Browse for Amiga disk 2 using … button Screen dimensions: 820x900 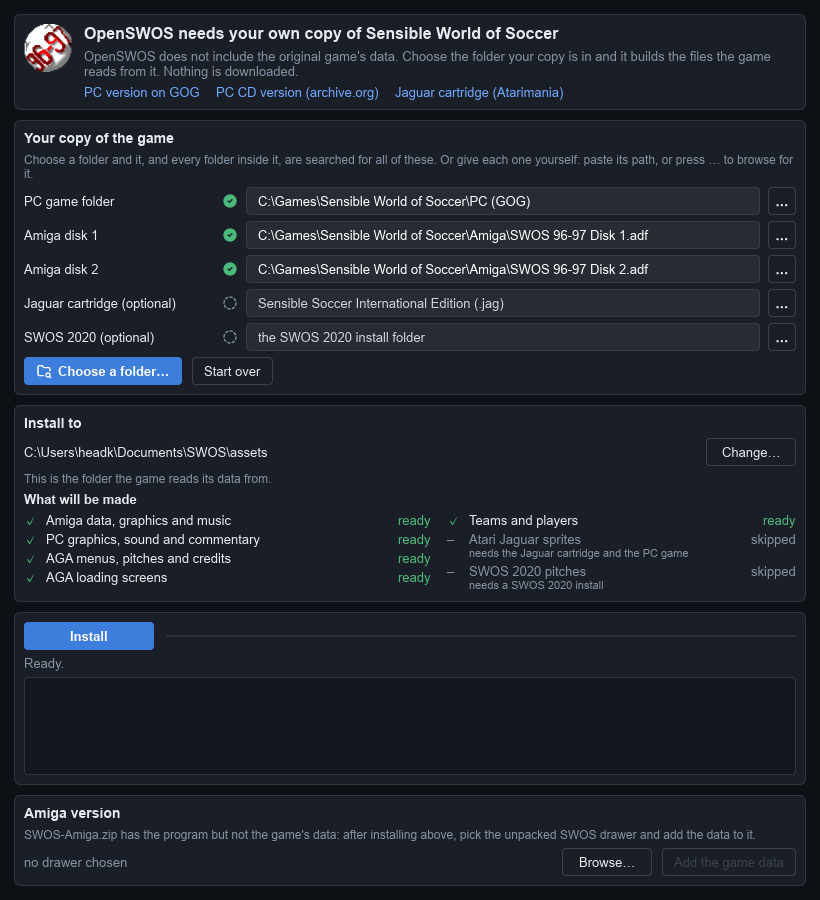[782, 269]
